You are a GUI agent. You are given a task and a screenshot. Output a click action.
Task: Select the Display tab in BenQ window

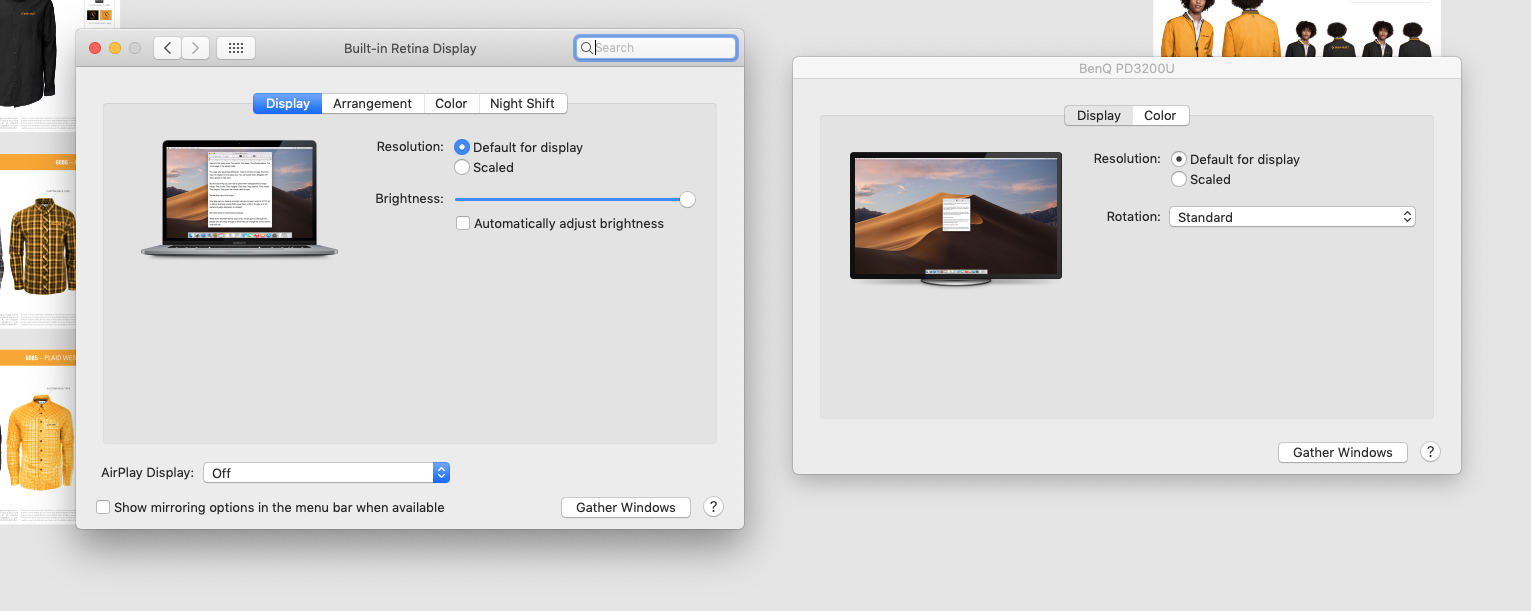pyautogui.click(x=1099, y=115)
